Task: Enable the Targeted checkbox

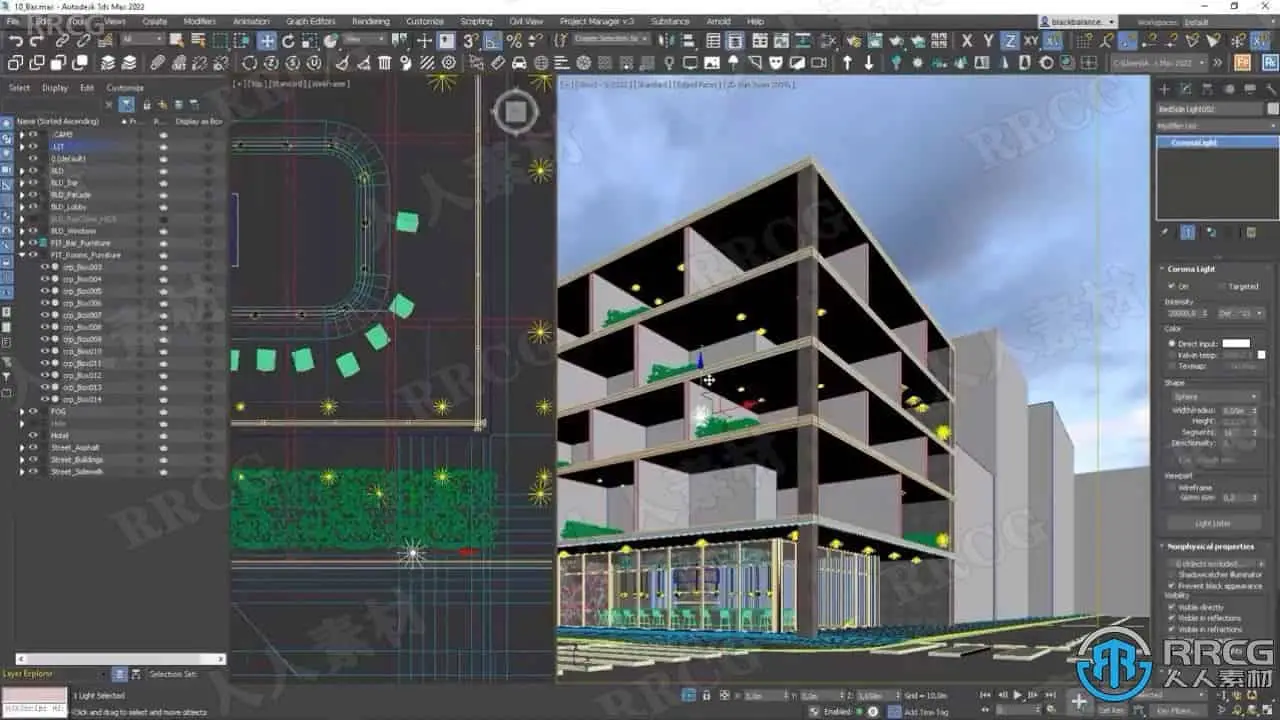Action: pyautogui.click(x=1222, y=286)
